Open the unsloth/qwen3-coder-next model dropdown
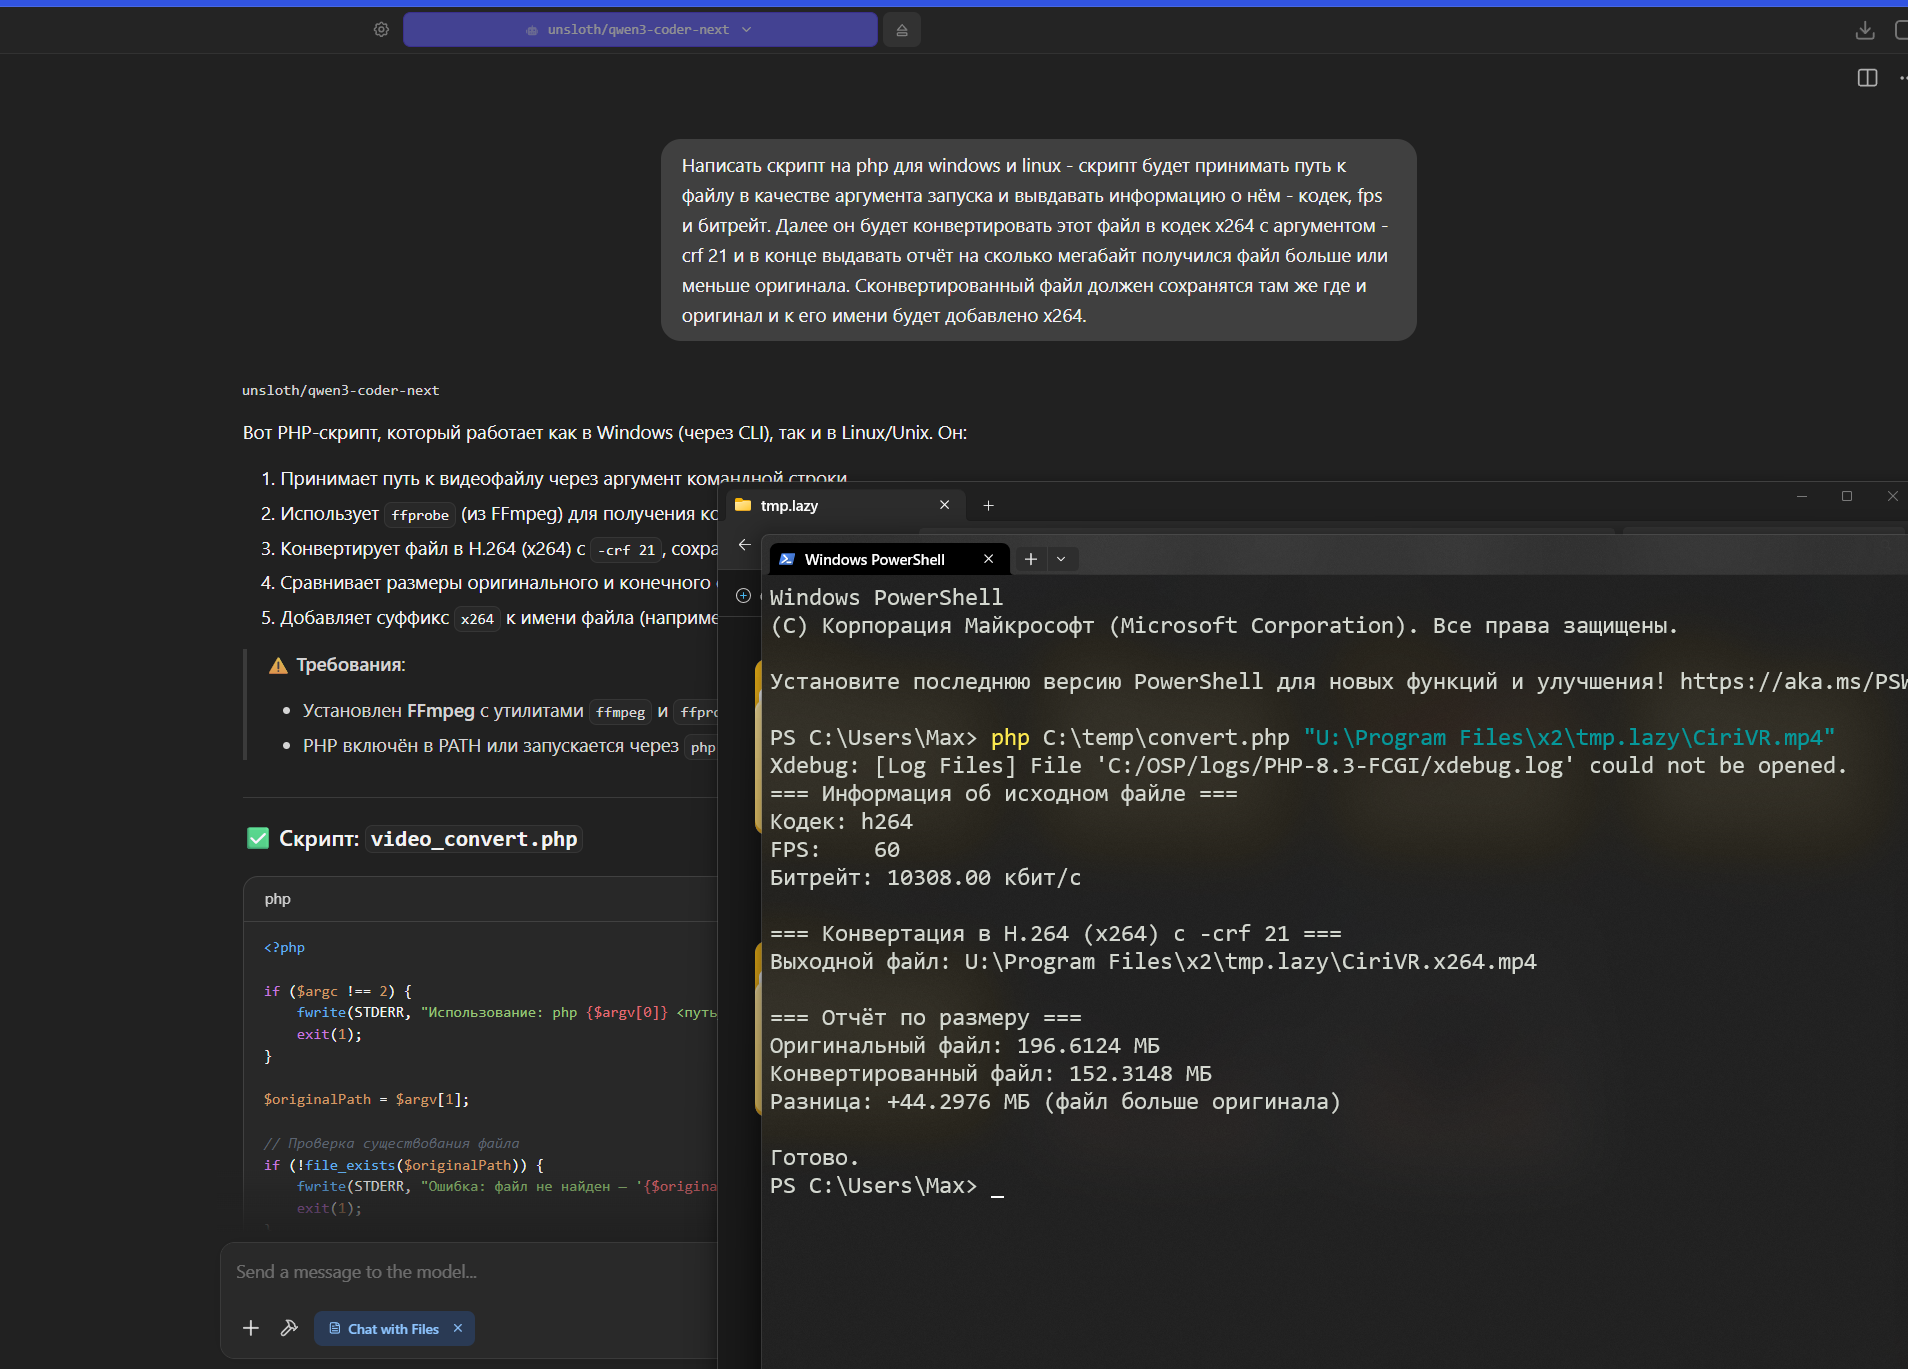Image resolution: width=1908 pixels, height=1369 pixels. tap(640, 30)
